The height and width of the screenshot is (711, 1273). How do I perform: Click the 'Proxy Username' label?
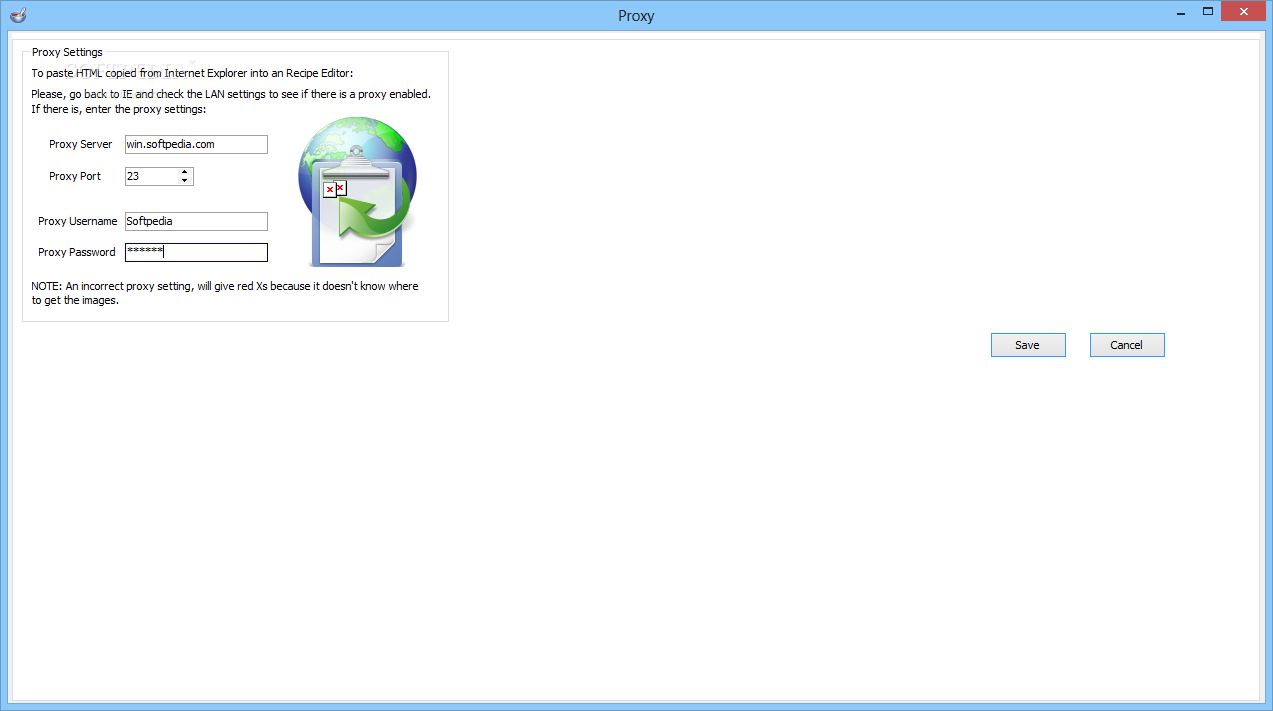[78, 221]
